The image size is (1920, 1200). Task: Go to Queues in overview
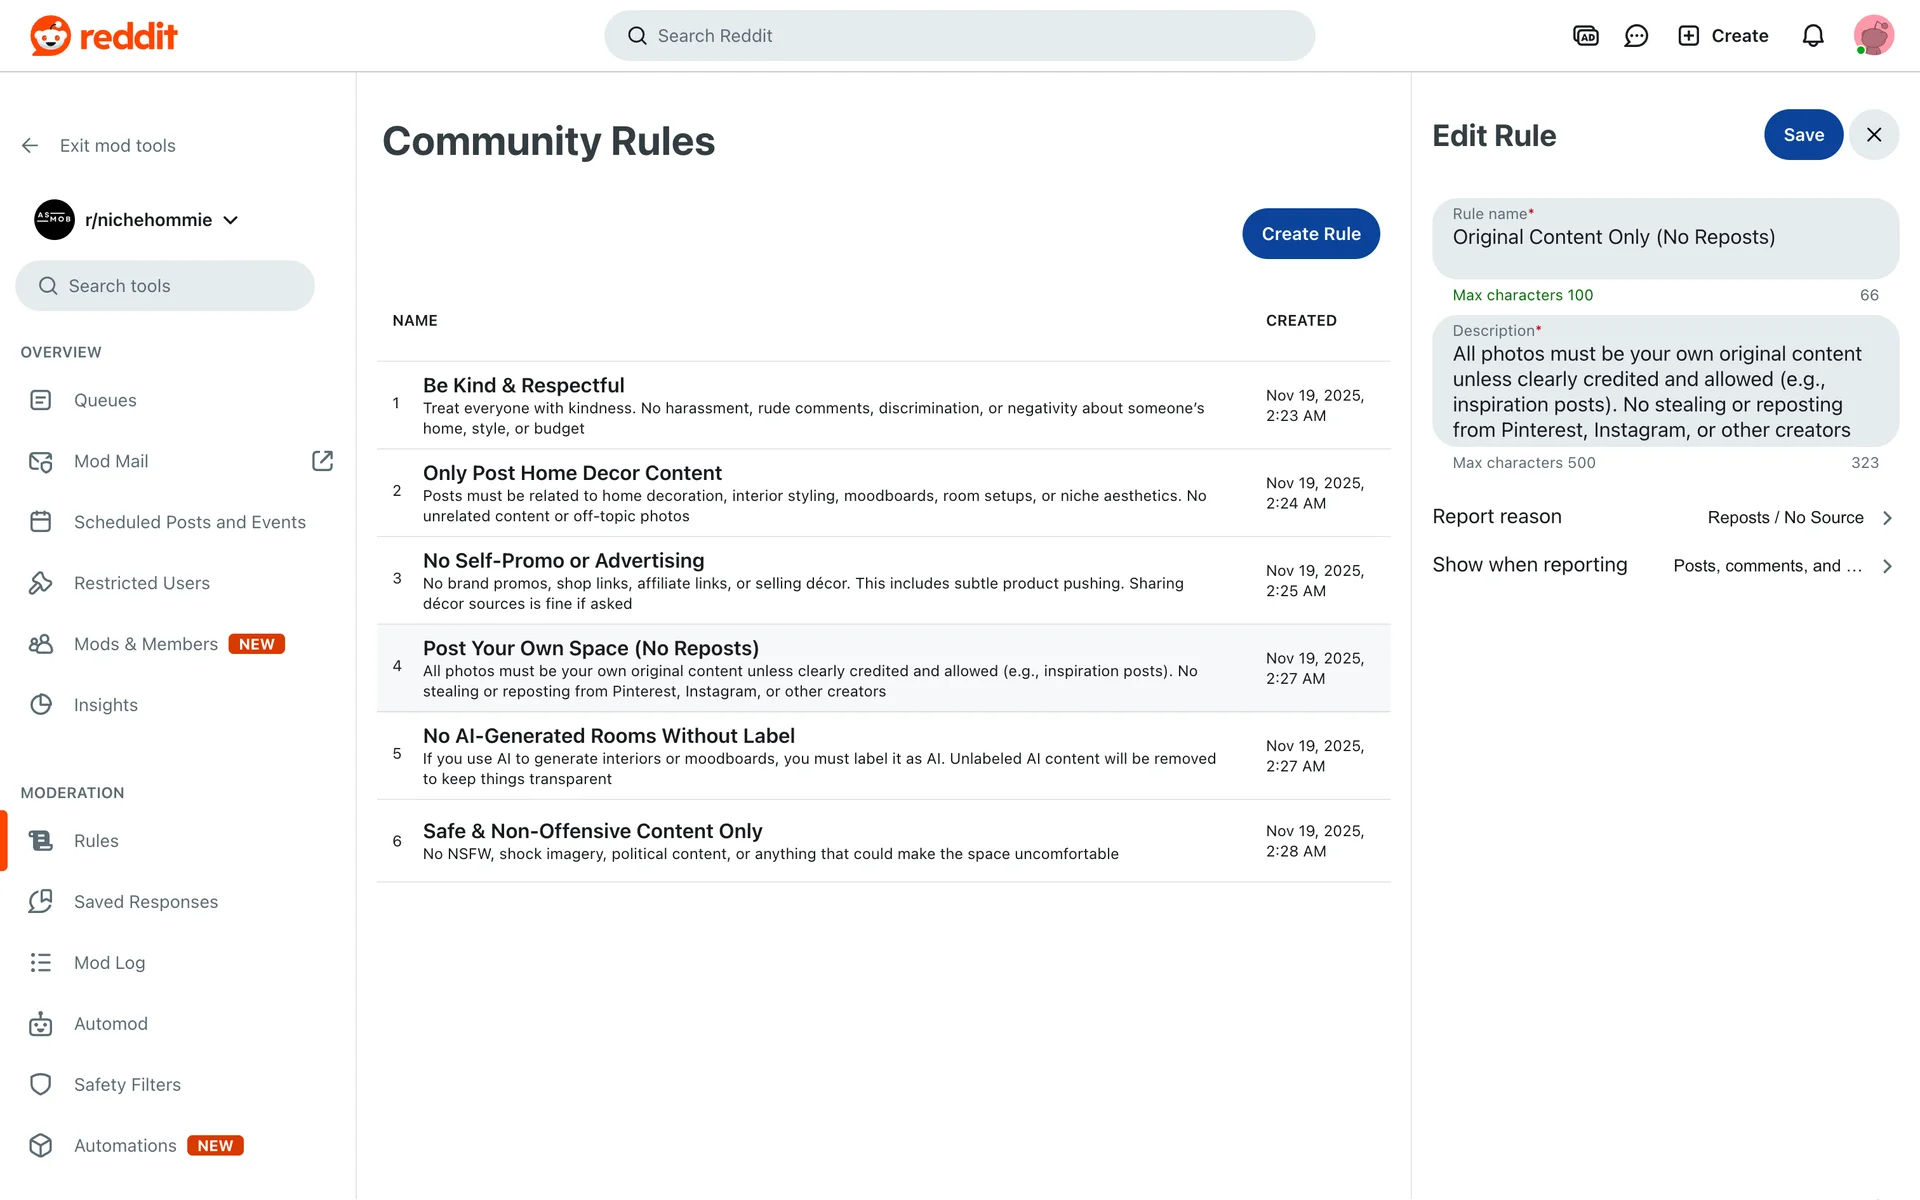(105, 400)
